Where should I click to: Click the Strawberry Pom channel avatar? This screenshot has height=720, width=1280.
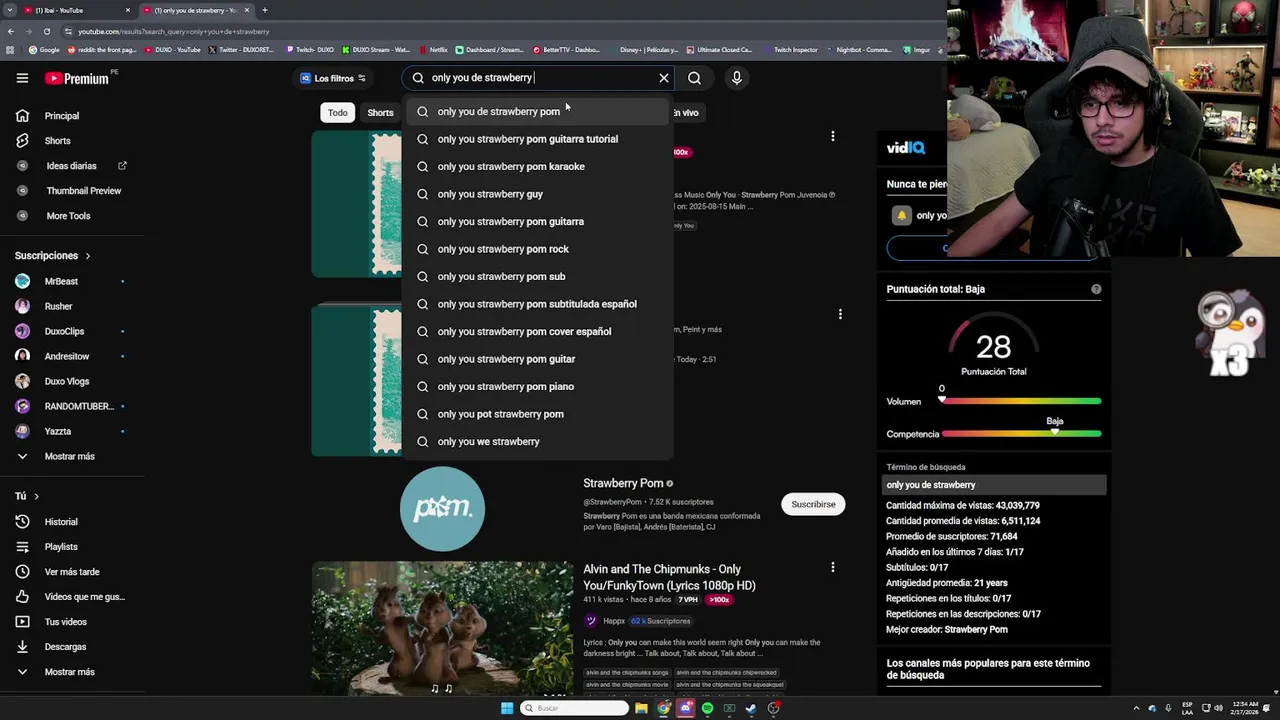442,509
